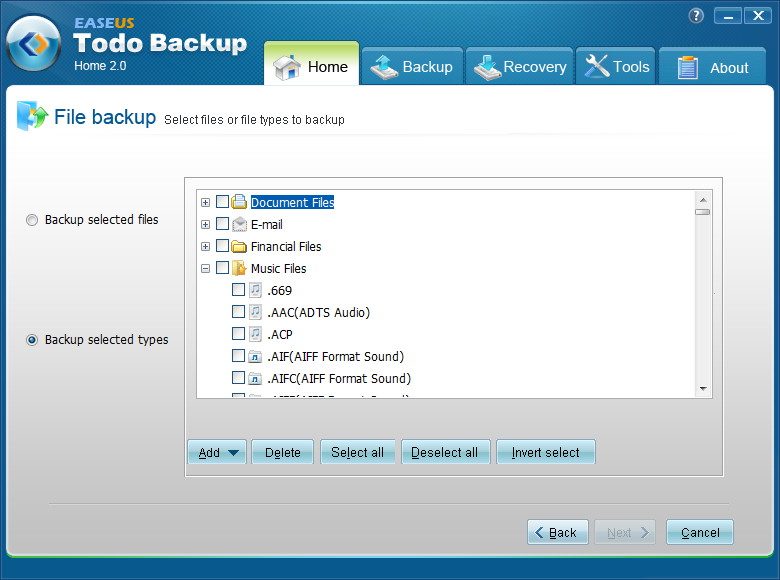Image resolution: width=780 pixels, height=580 pixels.
Task: Click the .669 audio file icon
Action: 255,290
